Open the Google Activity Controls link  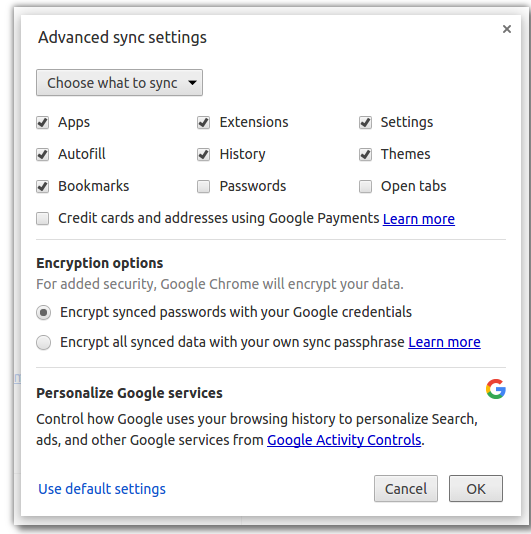point(344,440)
